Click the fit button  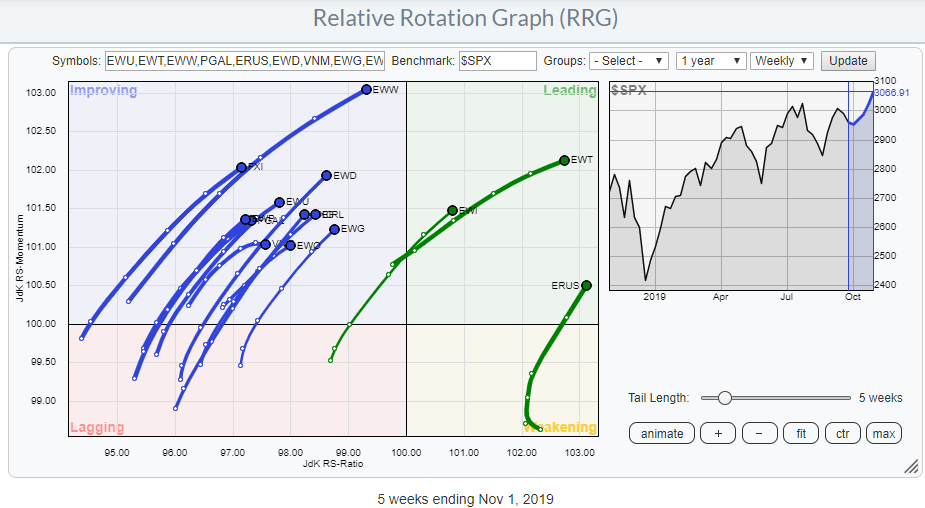[800, 433]
